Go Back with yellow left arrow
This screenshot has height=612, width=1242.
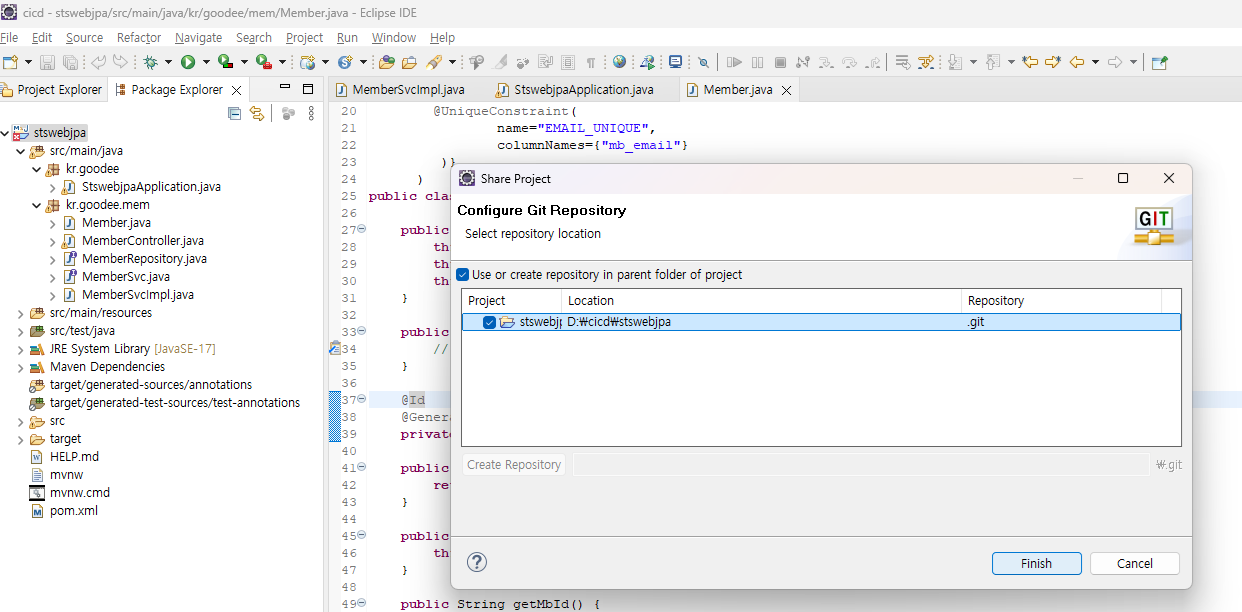pyautogui.click(x=1077, y=62)
